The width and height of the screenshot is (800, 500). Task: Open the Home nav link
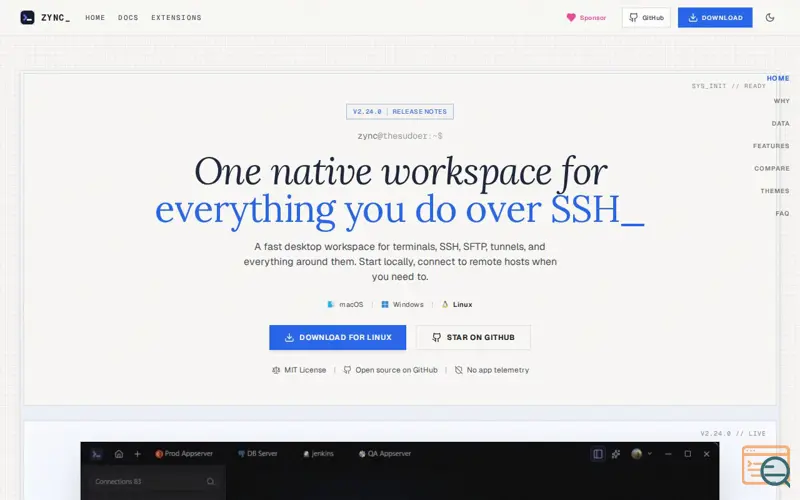click(95, 17)
